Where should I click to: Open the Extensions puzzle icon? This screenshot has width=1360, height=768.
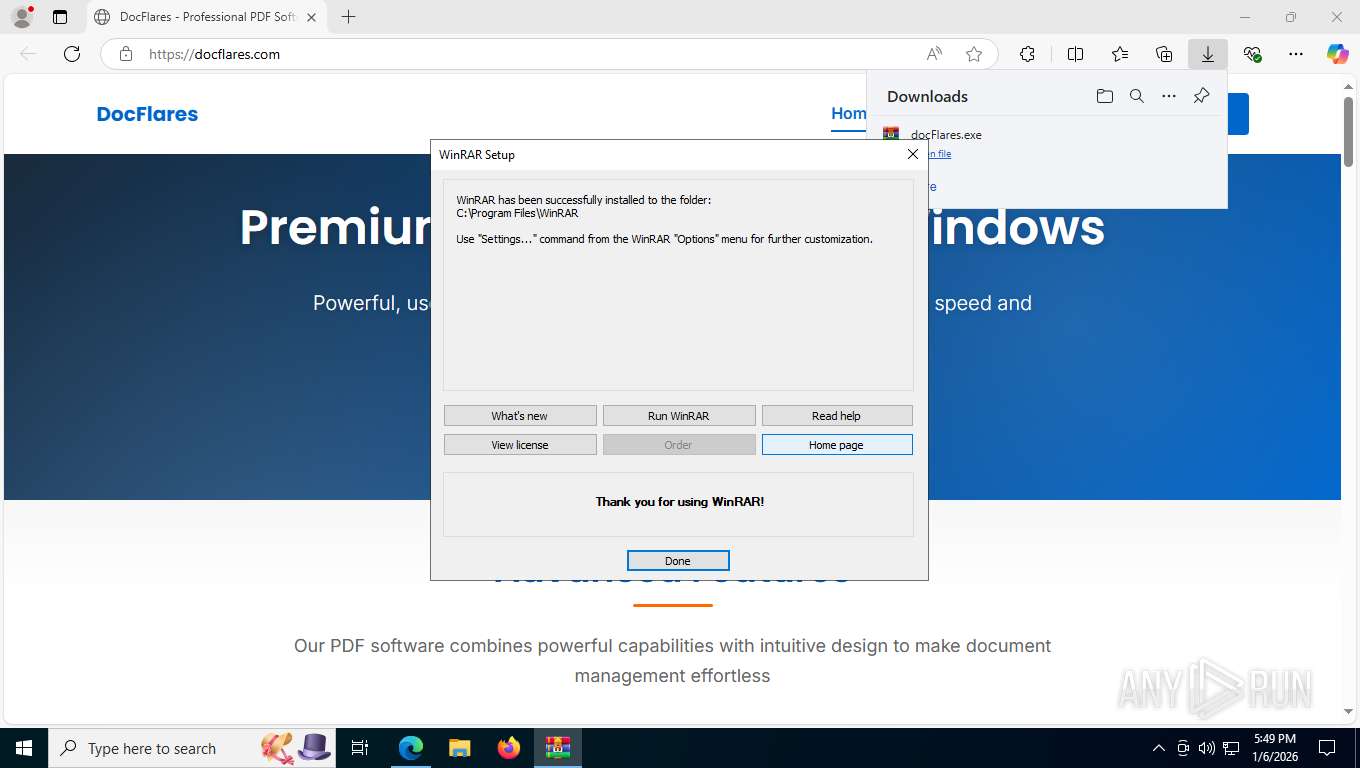pos(1027,54)
